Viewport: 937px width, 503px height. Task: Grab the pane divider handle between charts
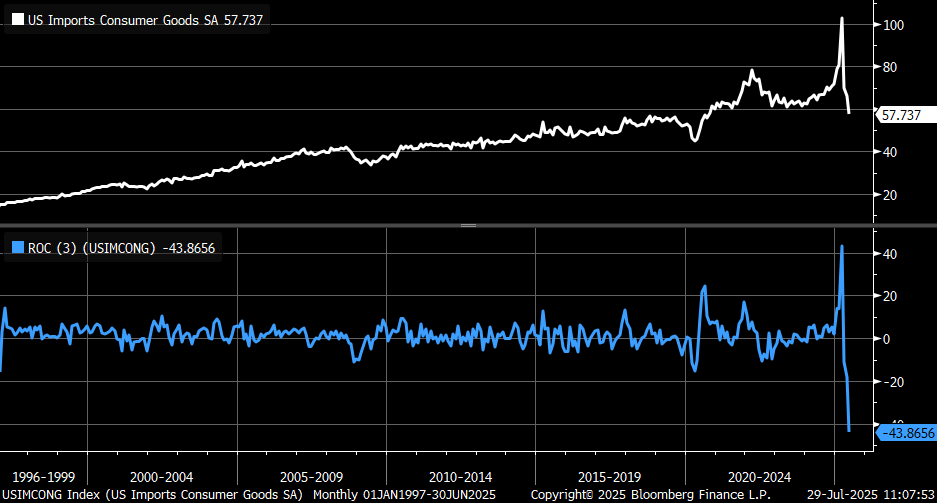coord(468,225)
